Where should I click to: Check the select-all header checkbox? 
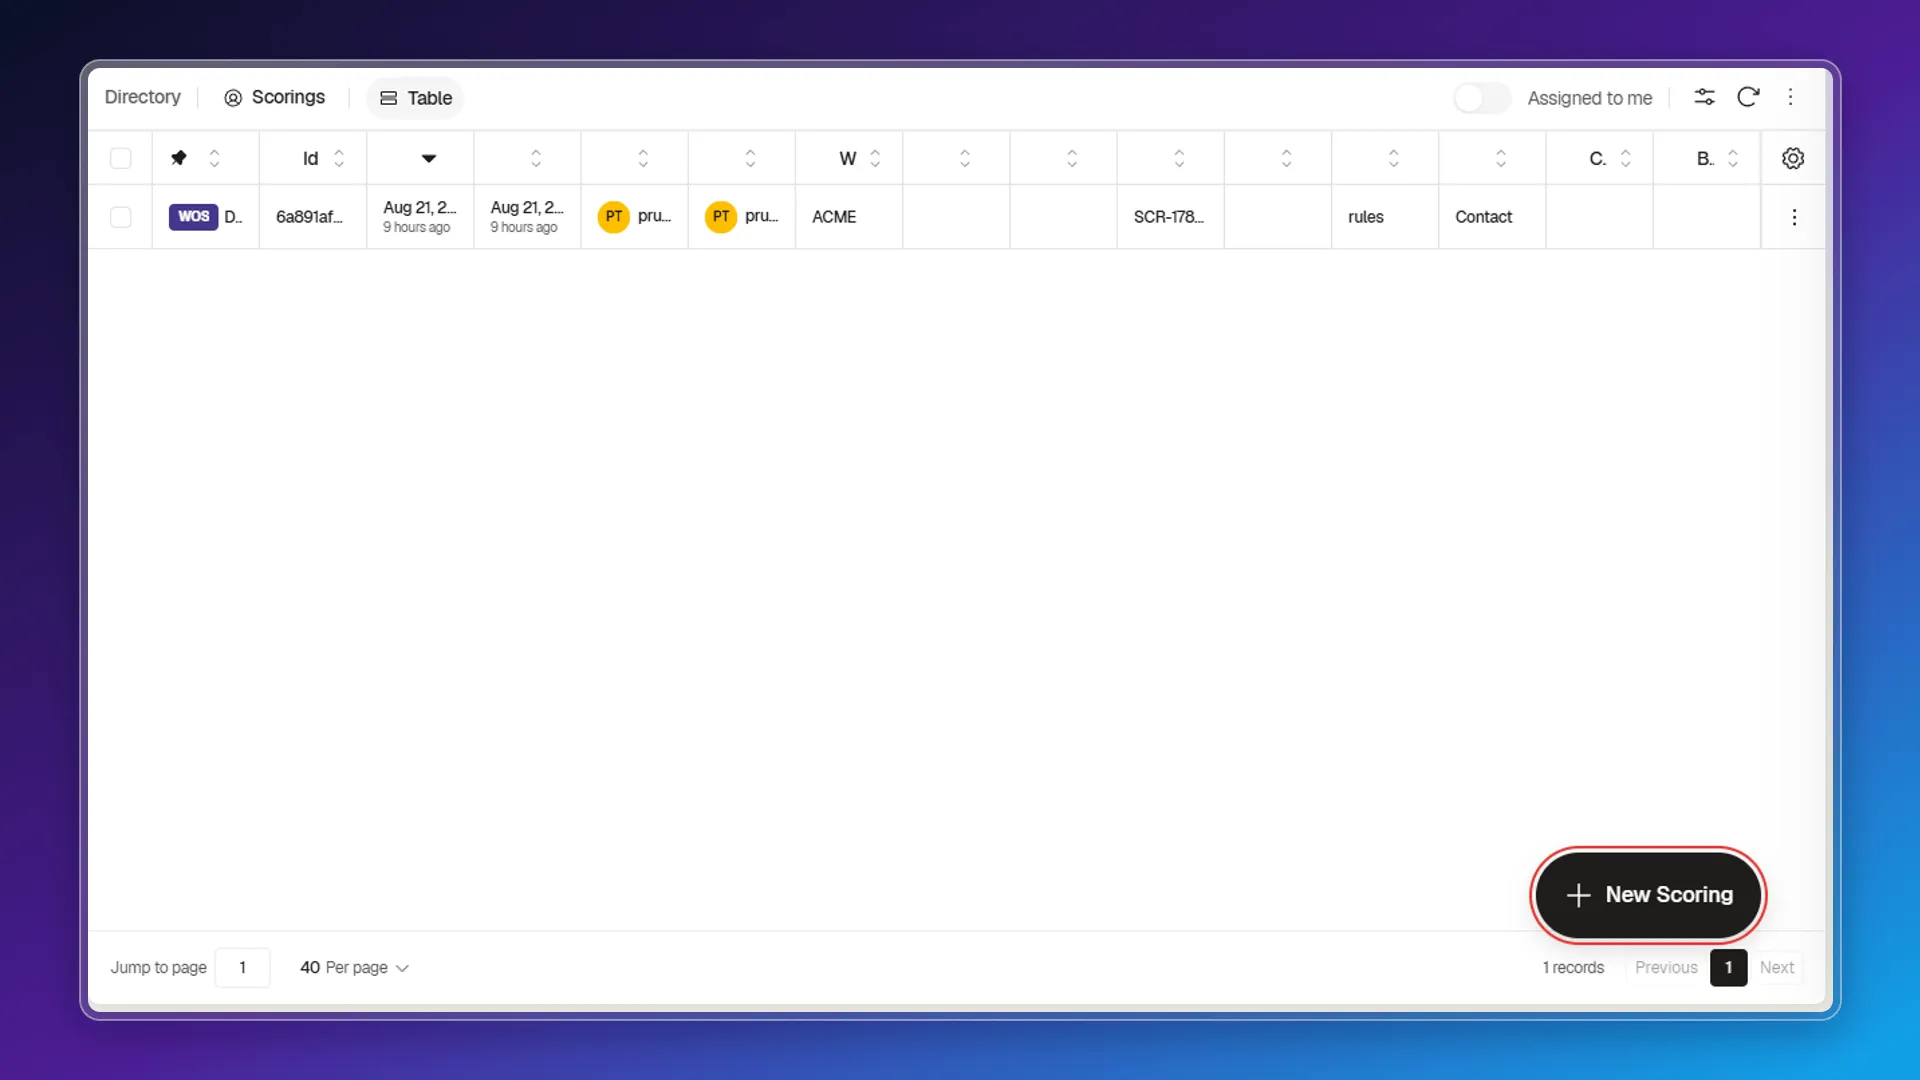pos(121,158)
